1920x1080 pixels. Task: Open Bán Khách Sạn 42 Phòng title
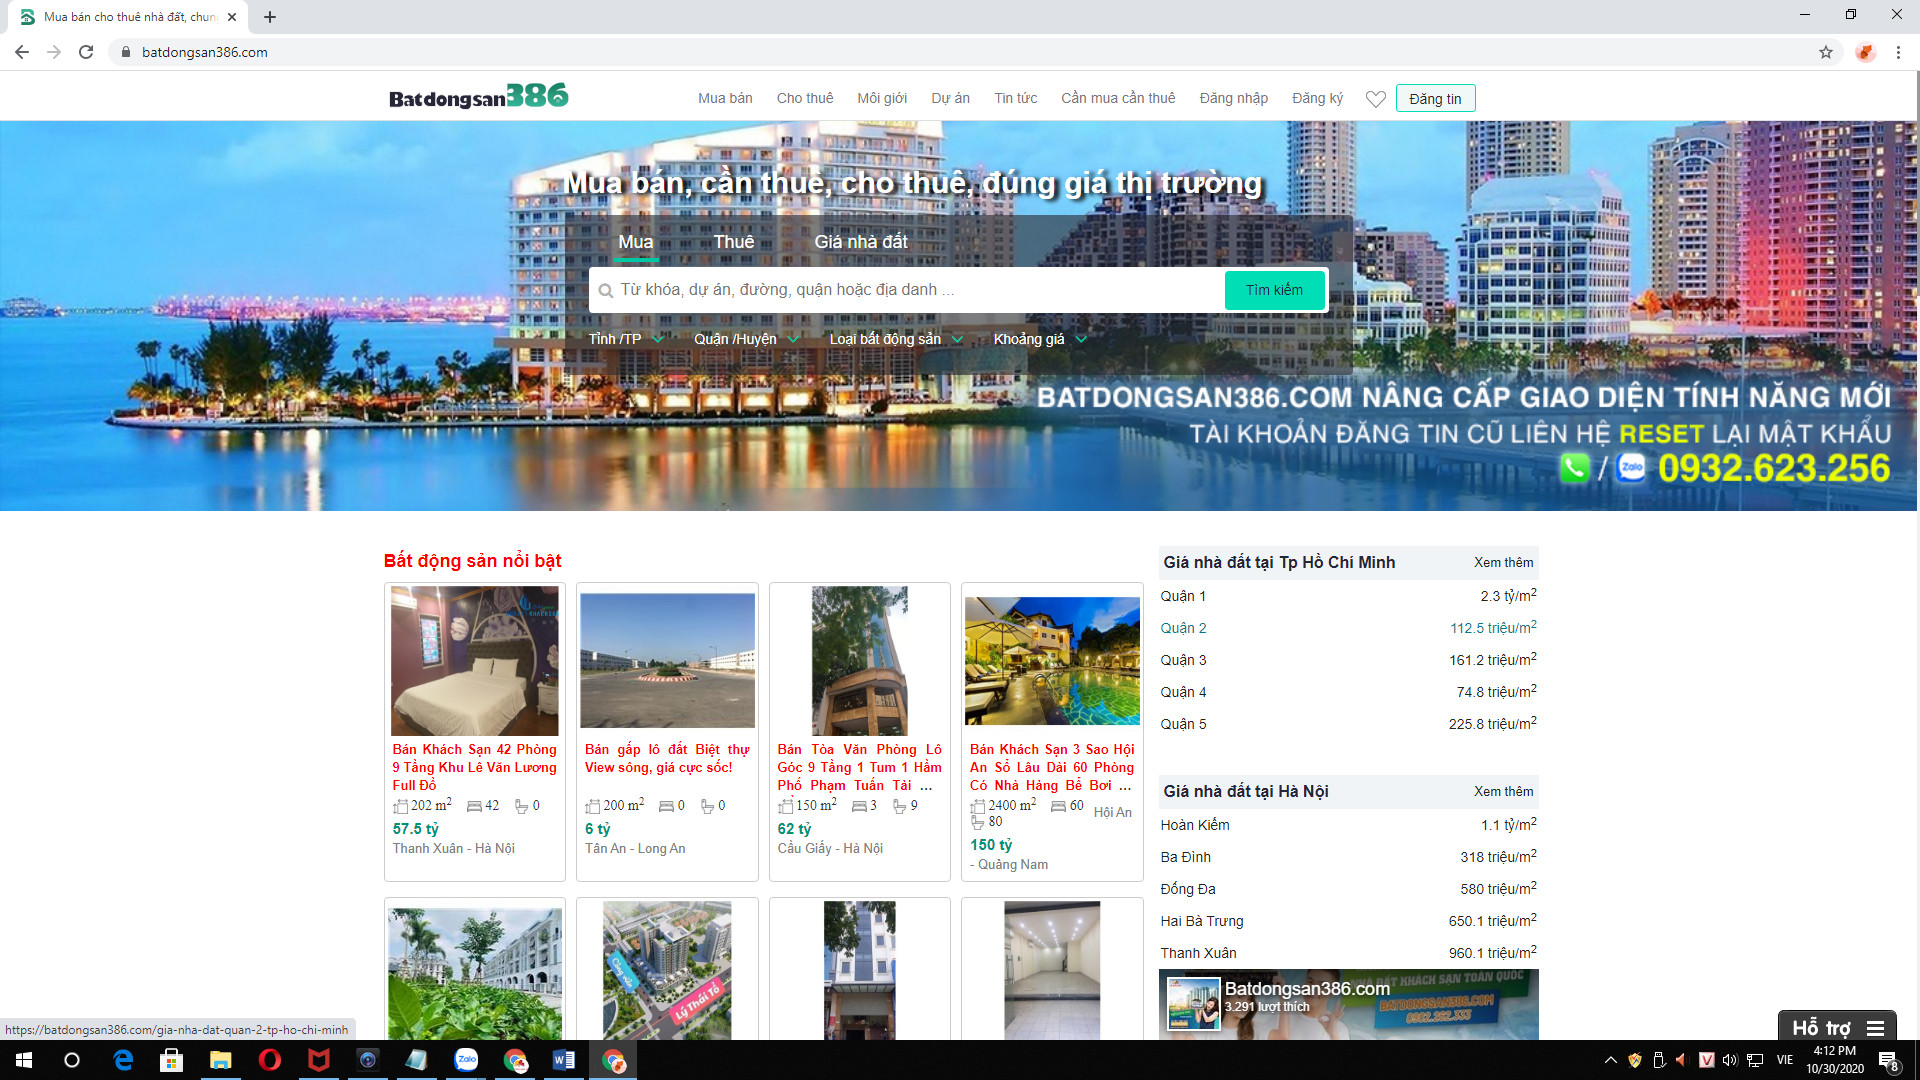coord(474,767)
